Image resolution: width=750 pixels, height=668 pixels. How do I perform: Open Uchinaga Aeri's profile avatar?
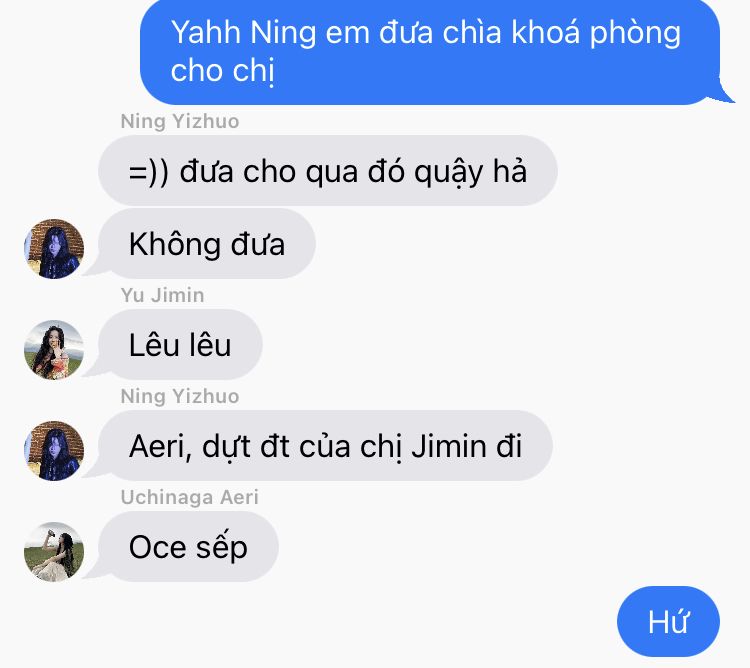[x=54, y=551]
